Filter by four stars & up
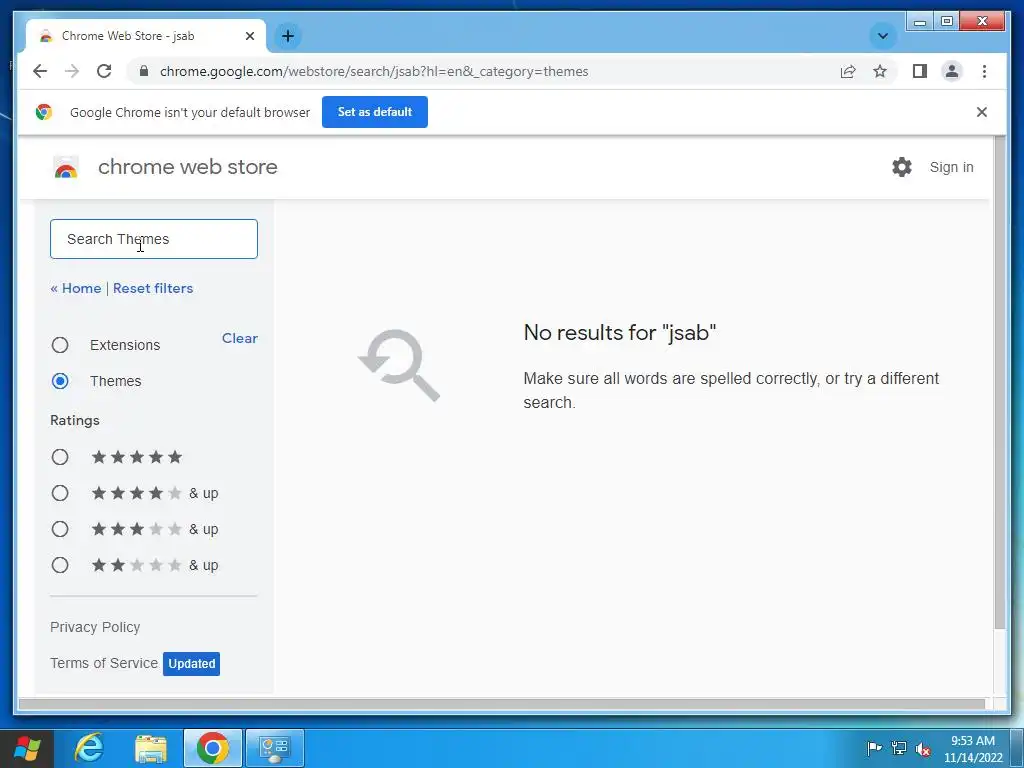Image resolution: width=1024 pixels, height=768 pixels. click(x=60, y=493)
